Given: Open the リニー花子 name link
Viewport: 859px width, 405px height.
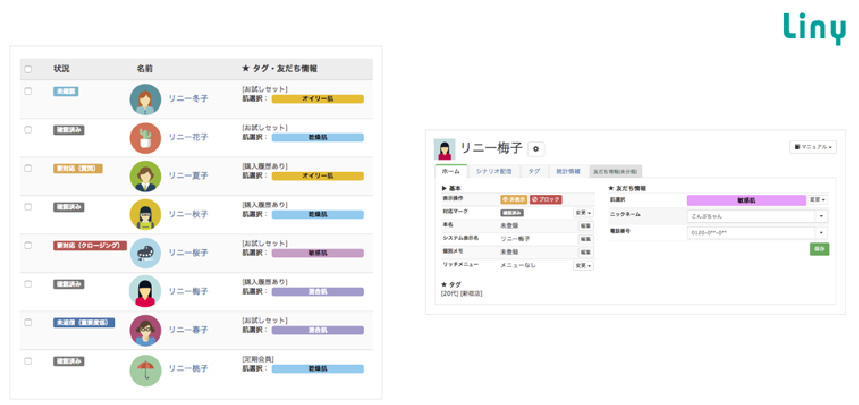Looking at the screenshot, I should (x=188, y=138).
